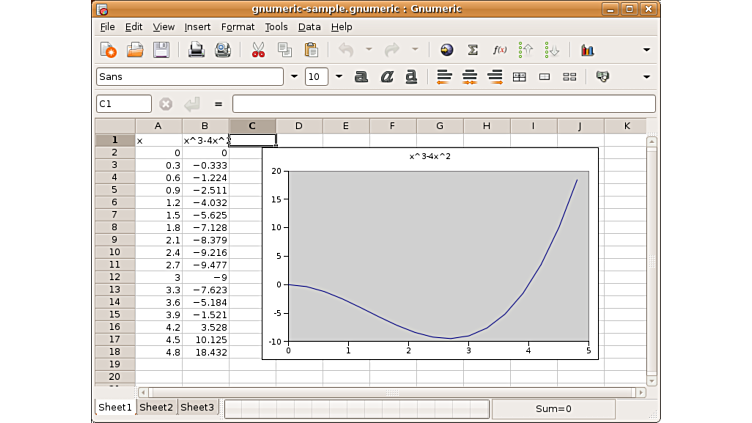Image resolution: width=752 pixels, height=423 pixels.
Task: Click the Insert hyperlink globe icon
Action: [x=447, y=50]
